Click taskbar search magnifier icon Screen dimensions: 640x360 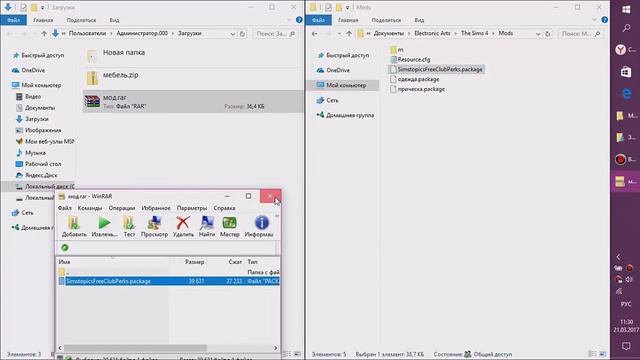[x=626, y=28]
